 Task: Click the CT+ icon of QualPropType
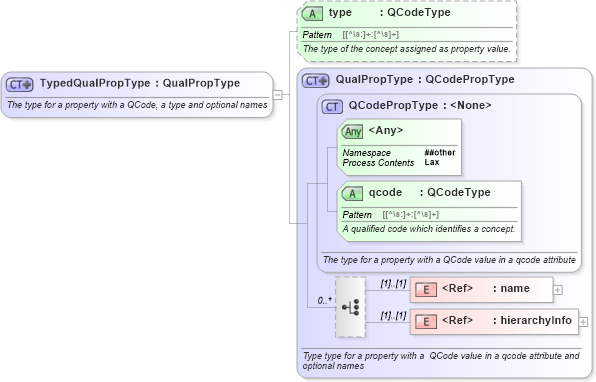(x=315, y=81)
